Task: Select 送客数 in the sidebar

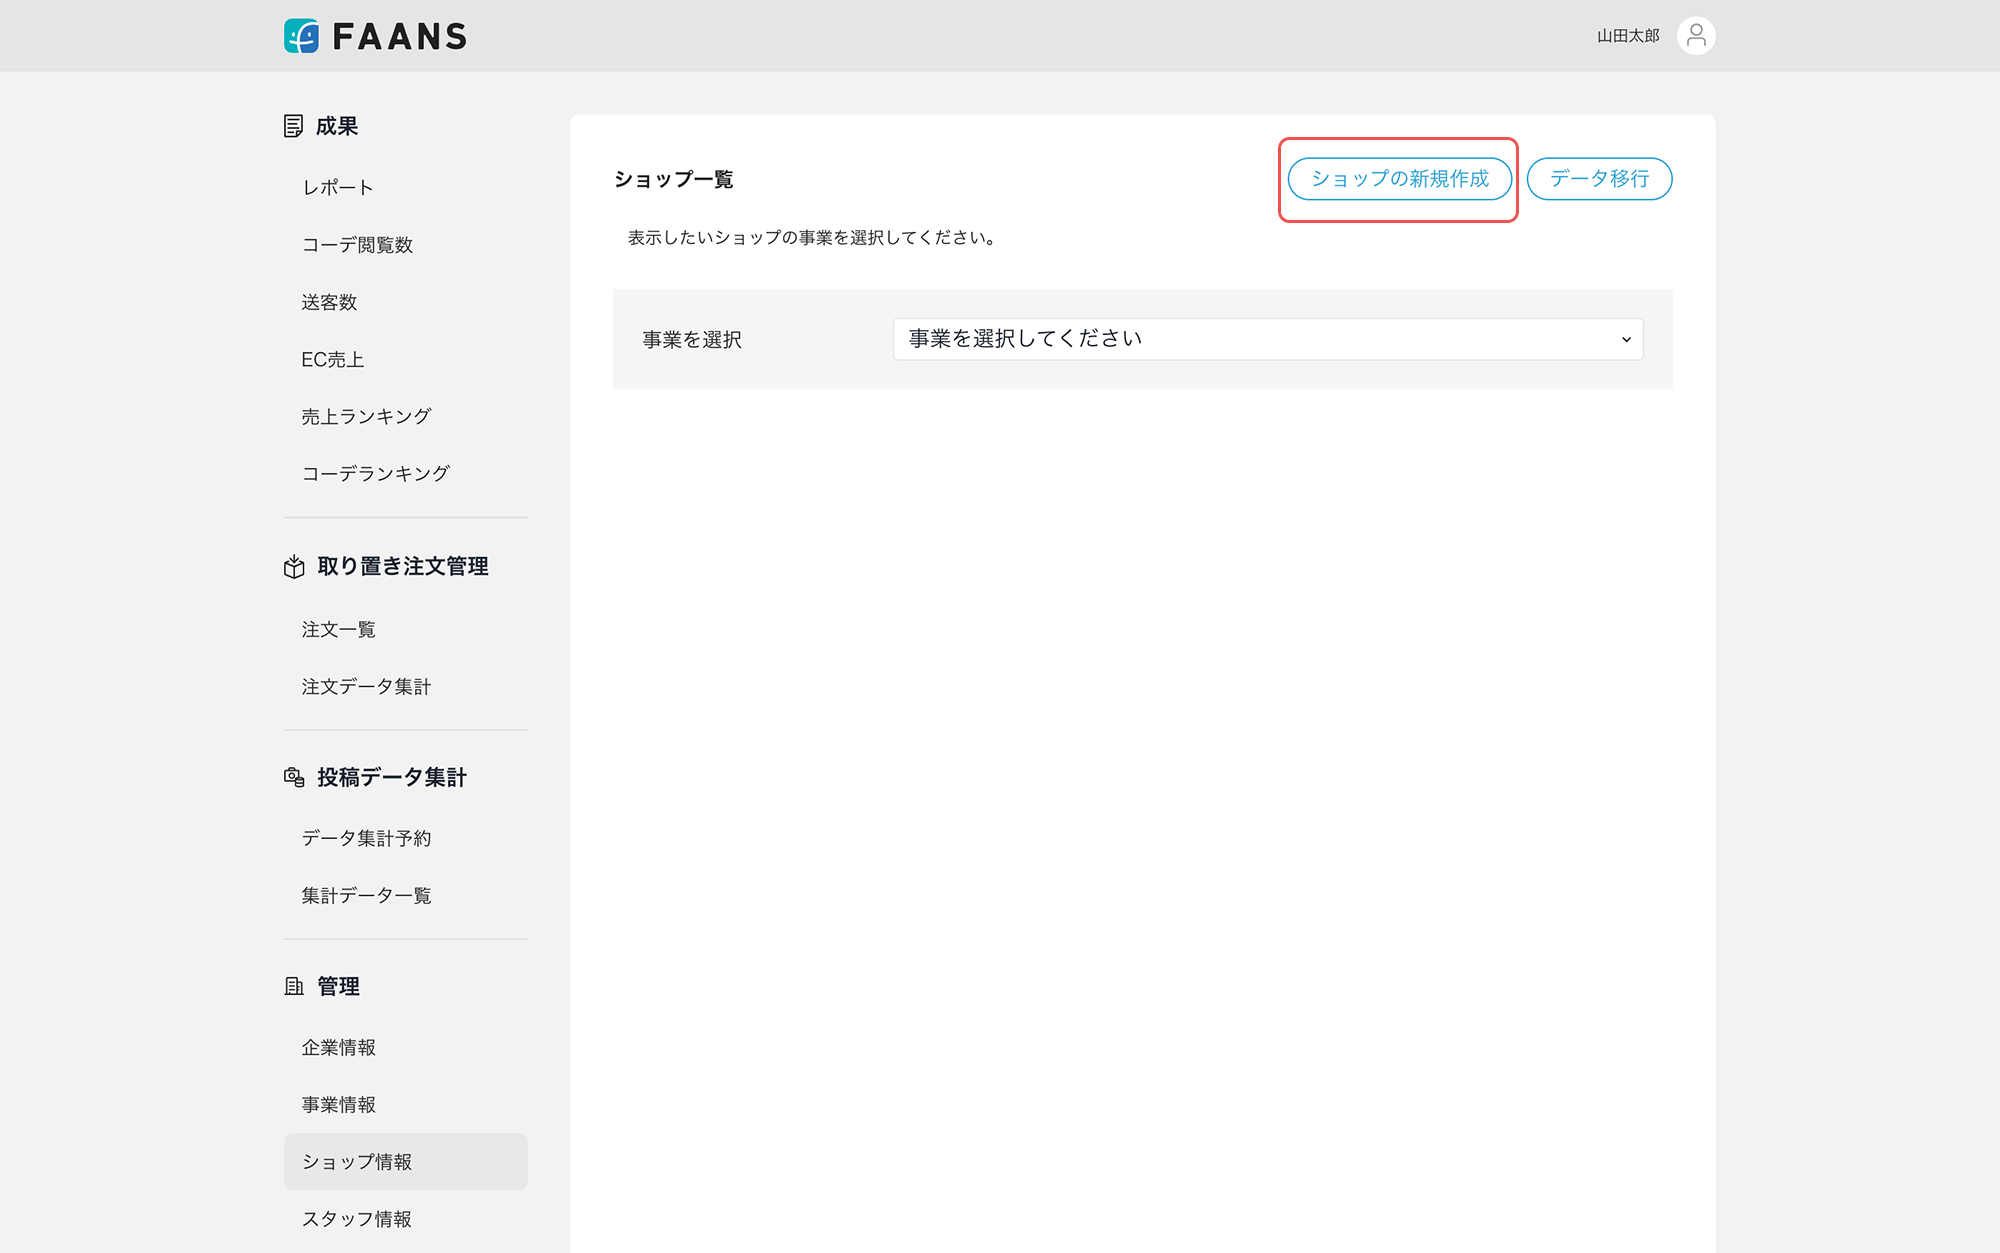Action: point(329,302)
